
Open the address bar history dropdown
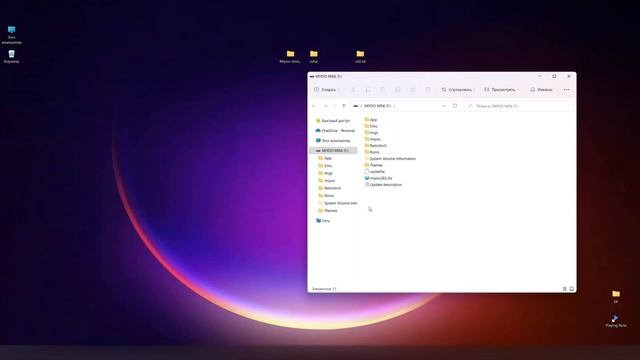tap(444, 106)
